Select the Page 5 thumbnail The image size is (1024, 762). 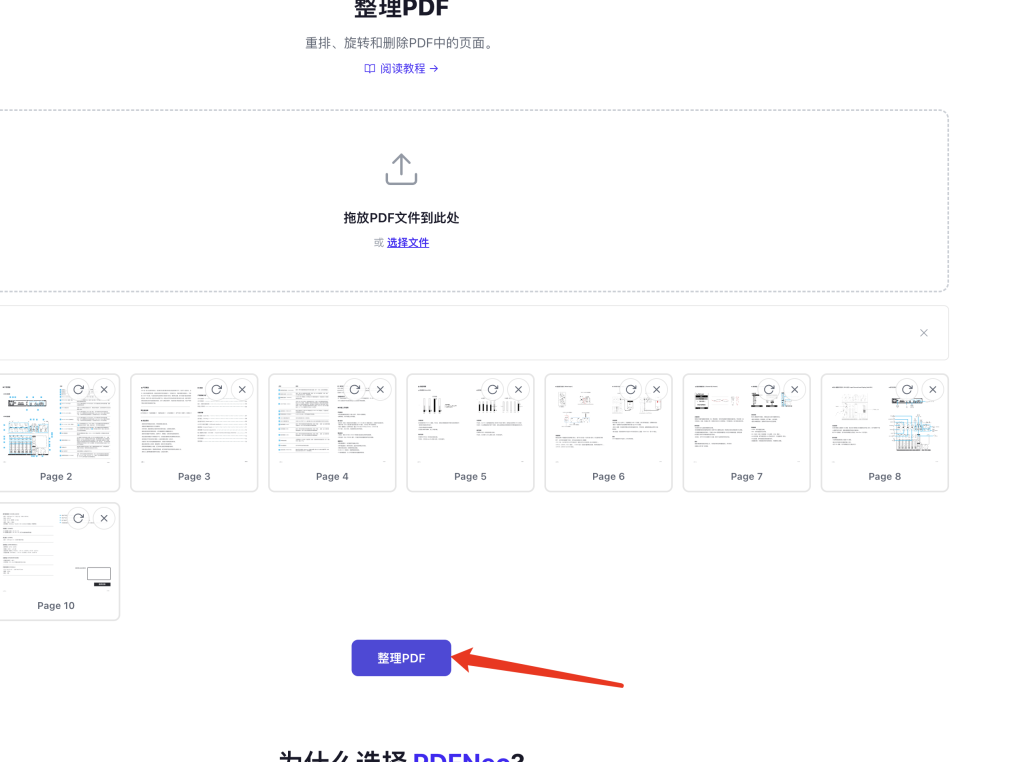coord(470,433)
